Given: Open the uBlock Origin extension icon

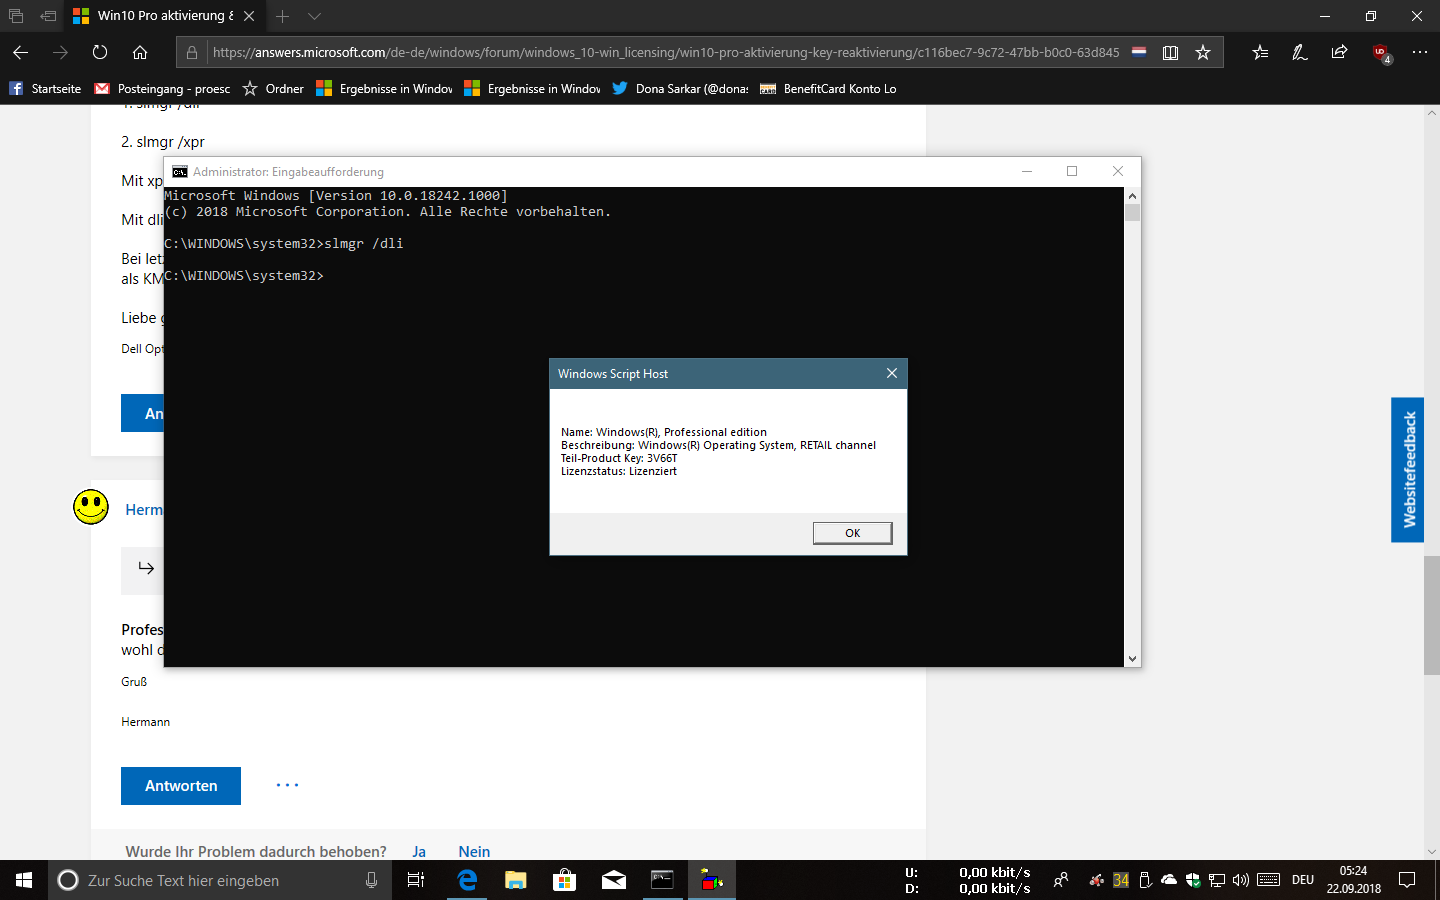Looking at the screenshot, I should (1381, 53).
